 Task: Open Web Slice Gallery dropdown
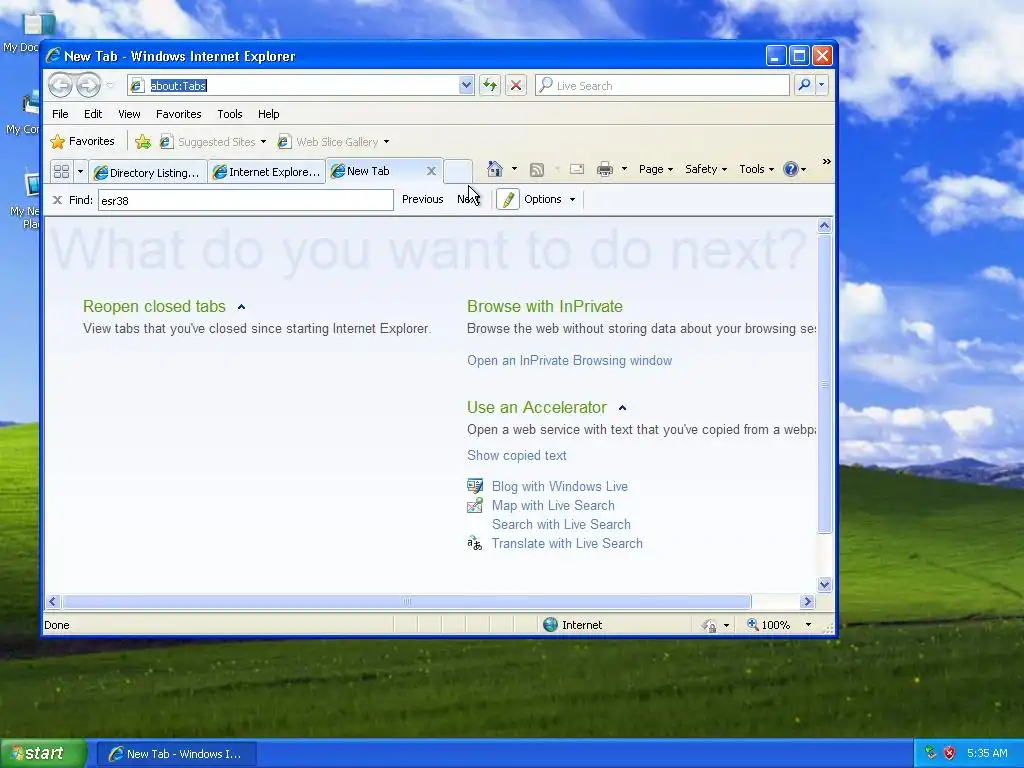pyautogui.click(x=333, y=142)
